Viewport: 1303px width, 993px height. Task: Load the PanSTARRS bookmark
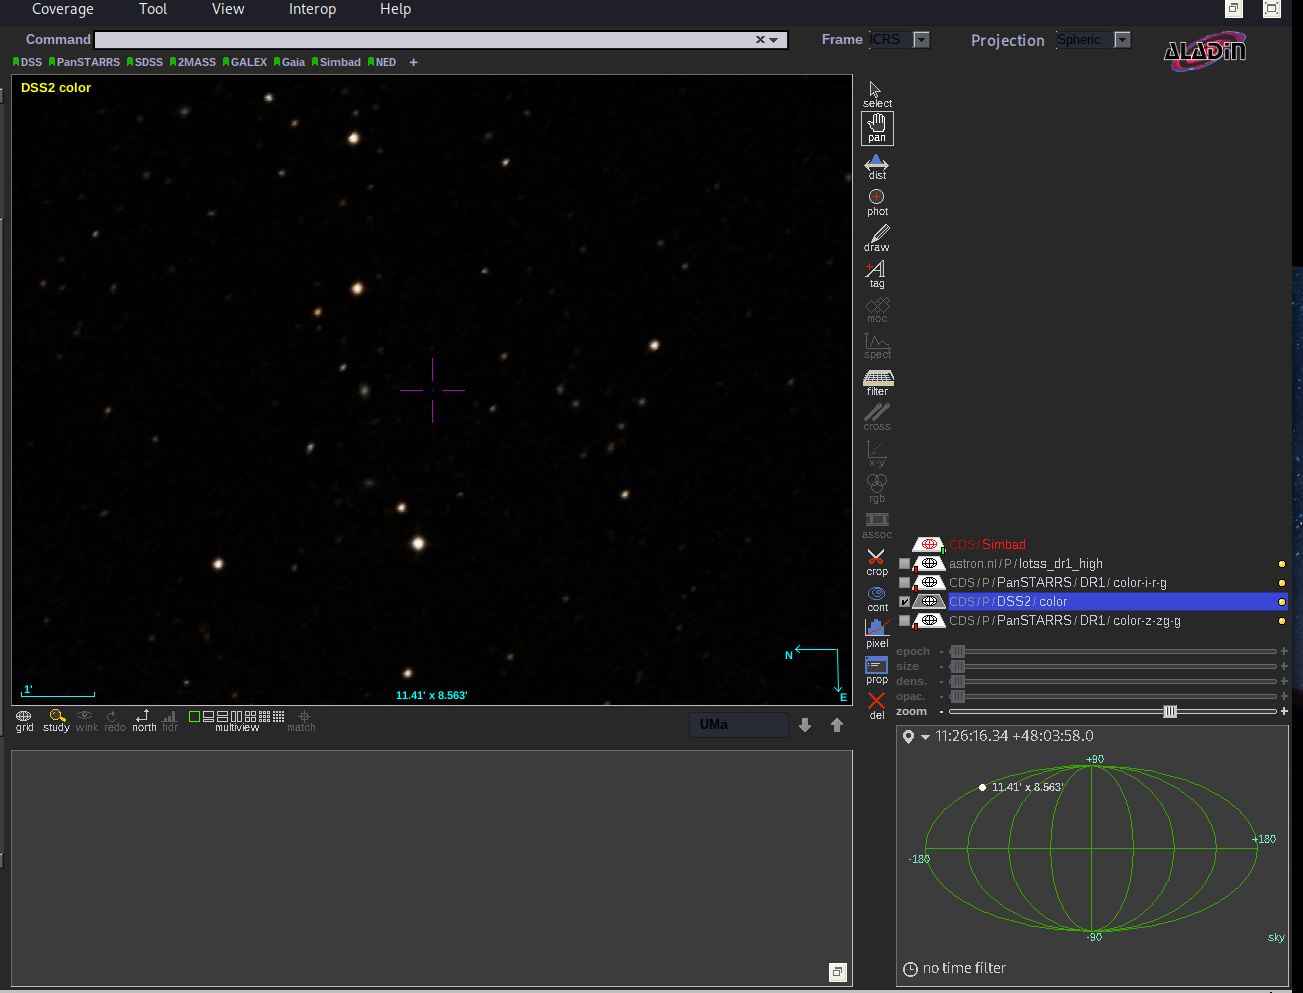click(x=84, y=62)
